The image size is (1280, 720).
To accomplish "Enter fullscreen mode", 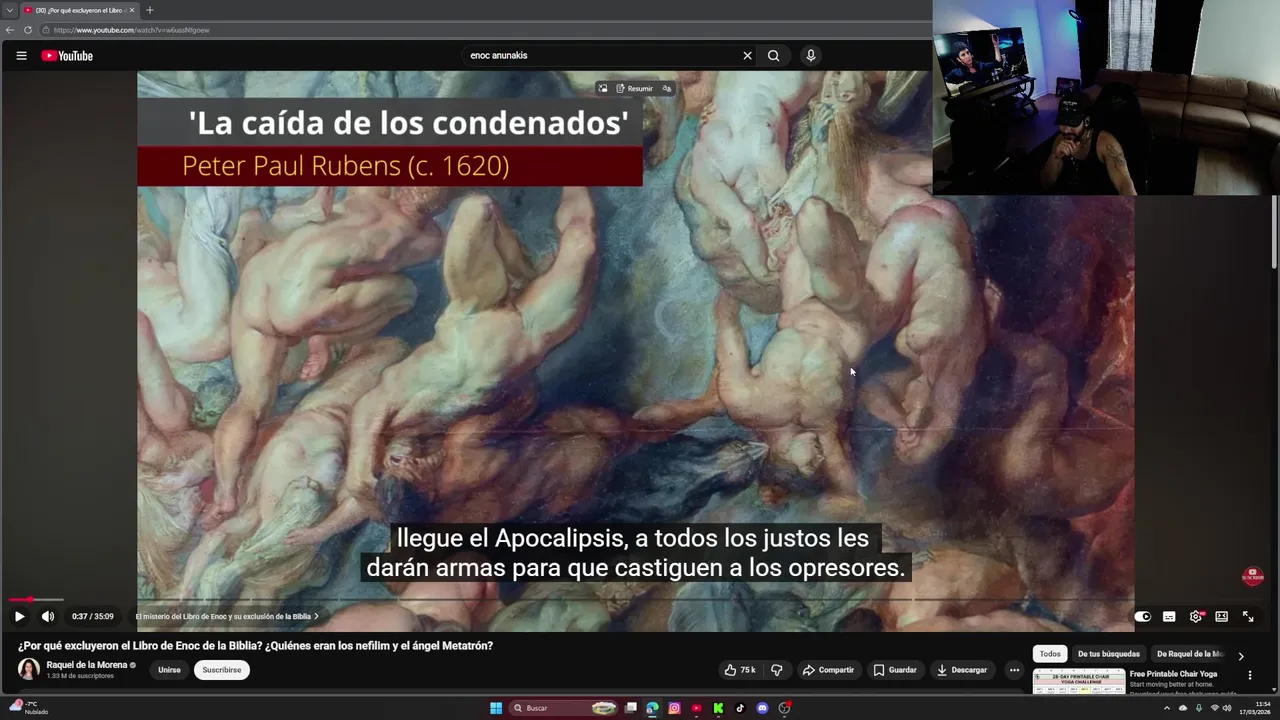I will click(1248, 617).
